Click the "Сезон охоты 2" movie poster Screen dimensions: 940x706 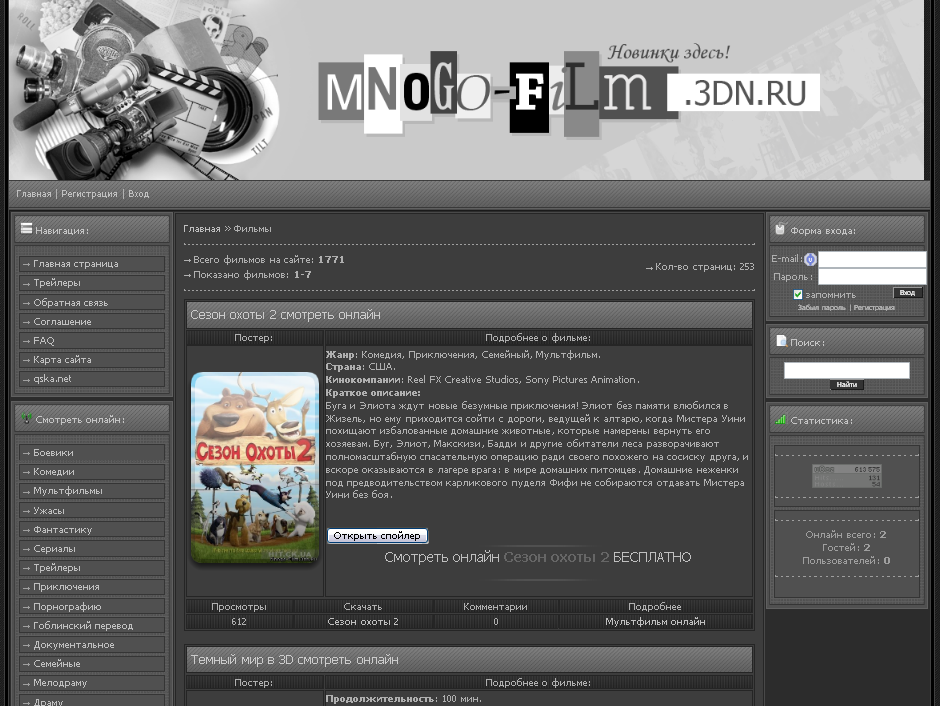[255, 467]
